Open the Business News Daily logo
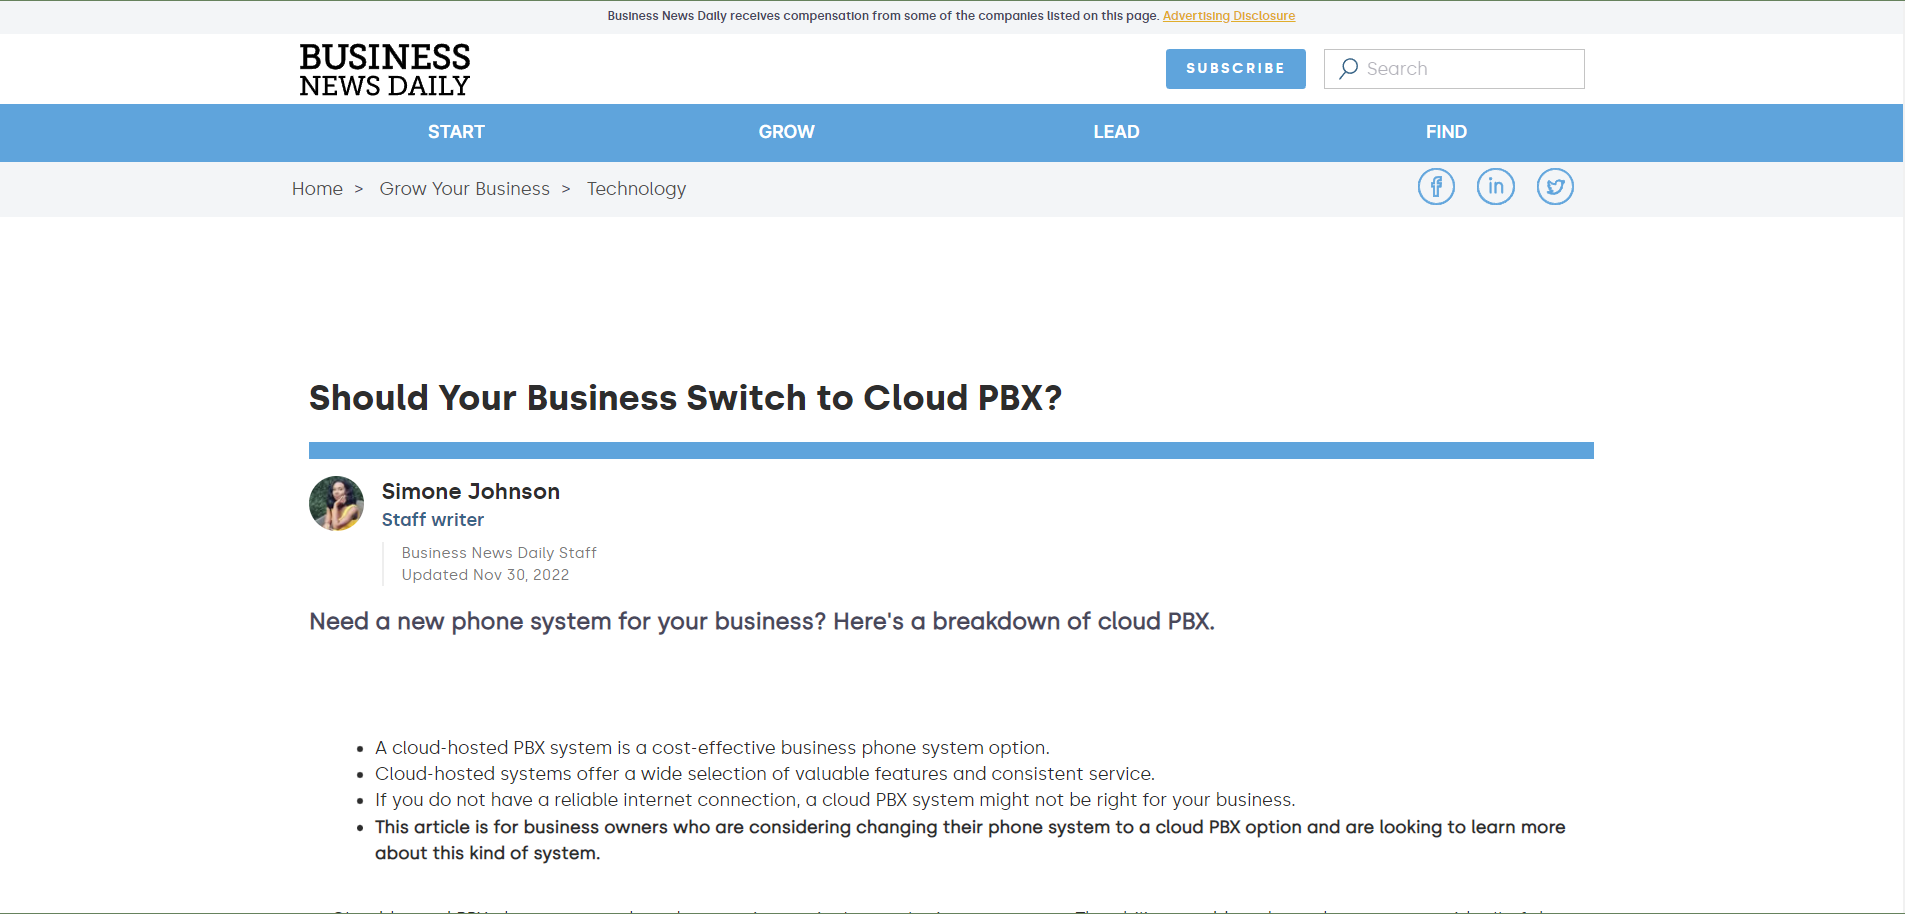1905x914 pixels. [385, 69]
